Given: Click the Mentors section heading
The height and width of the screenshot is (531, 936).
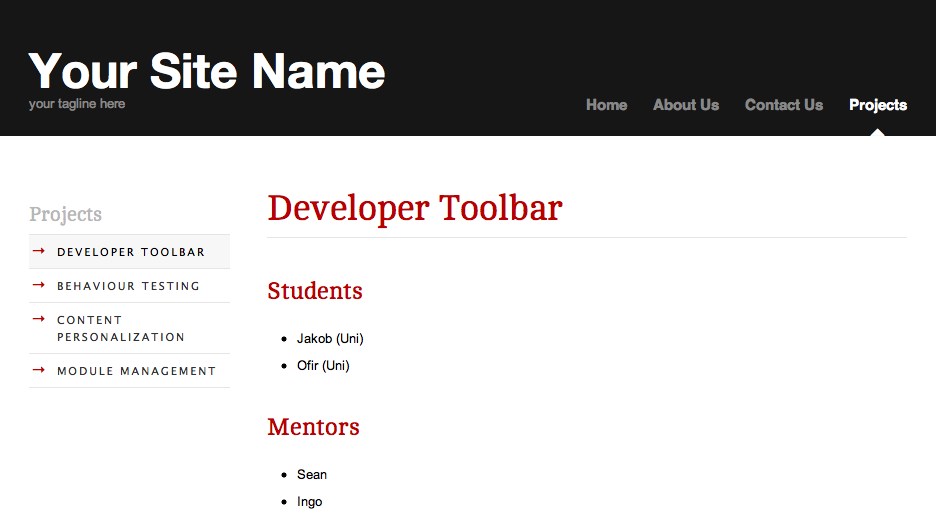Looking at the screenshot, I should click(313, 427).
